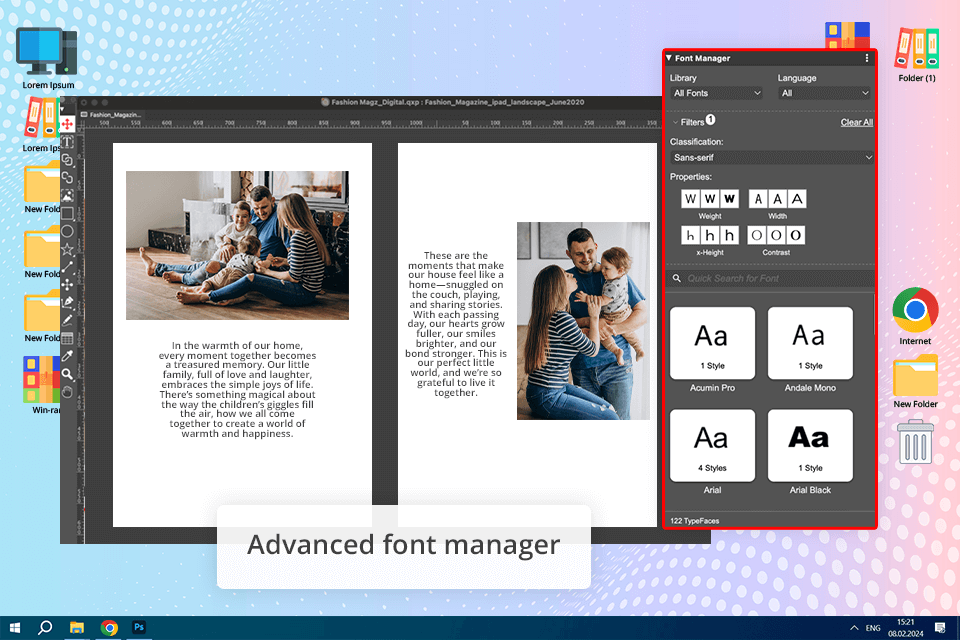Select the Item (move) tool
The width and height of the screenshot is (960, 640).
pyautogui.click(x=67, y=124)
